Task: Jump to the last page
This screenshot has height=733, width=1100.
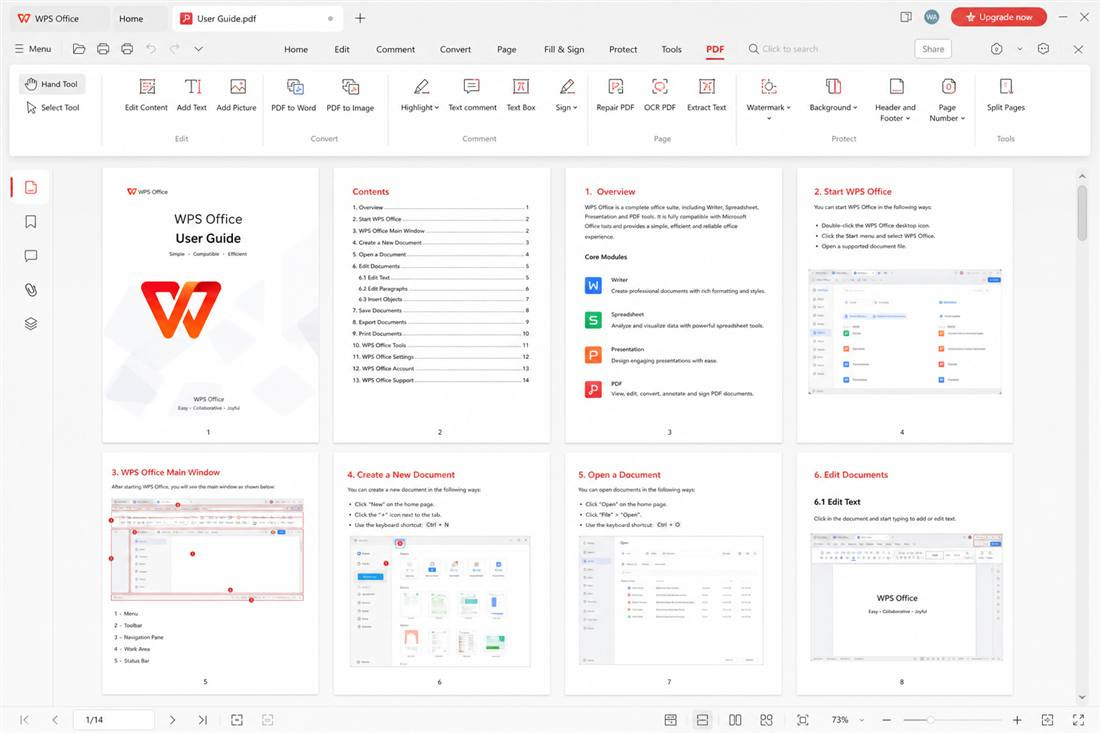Action: pos(203,720)
